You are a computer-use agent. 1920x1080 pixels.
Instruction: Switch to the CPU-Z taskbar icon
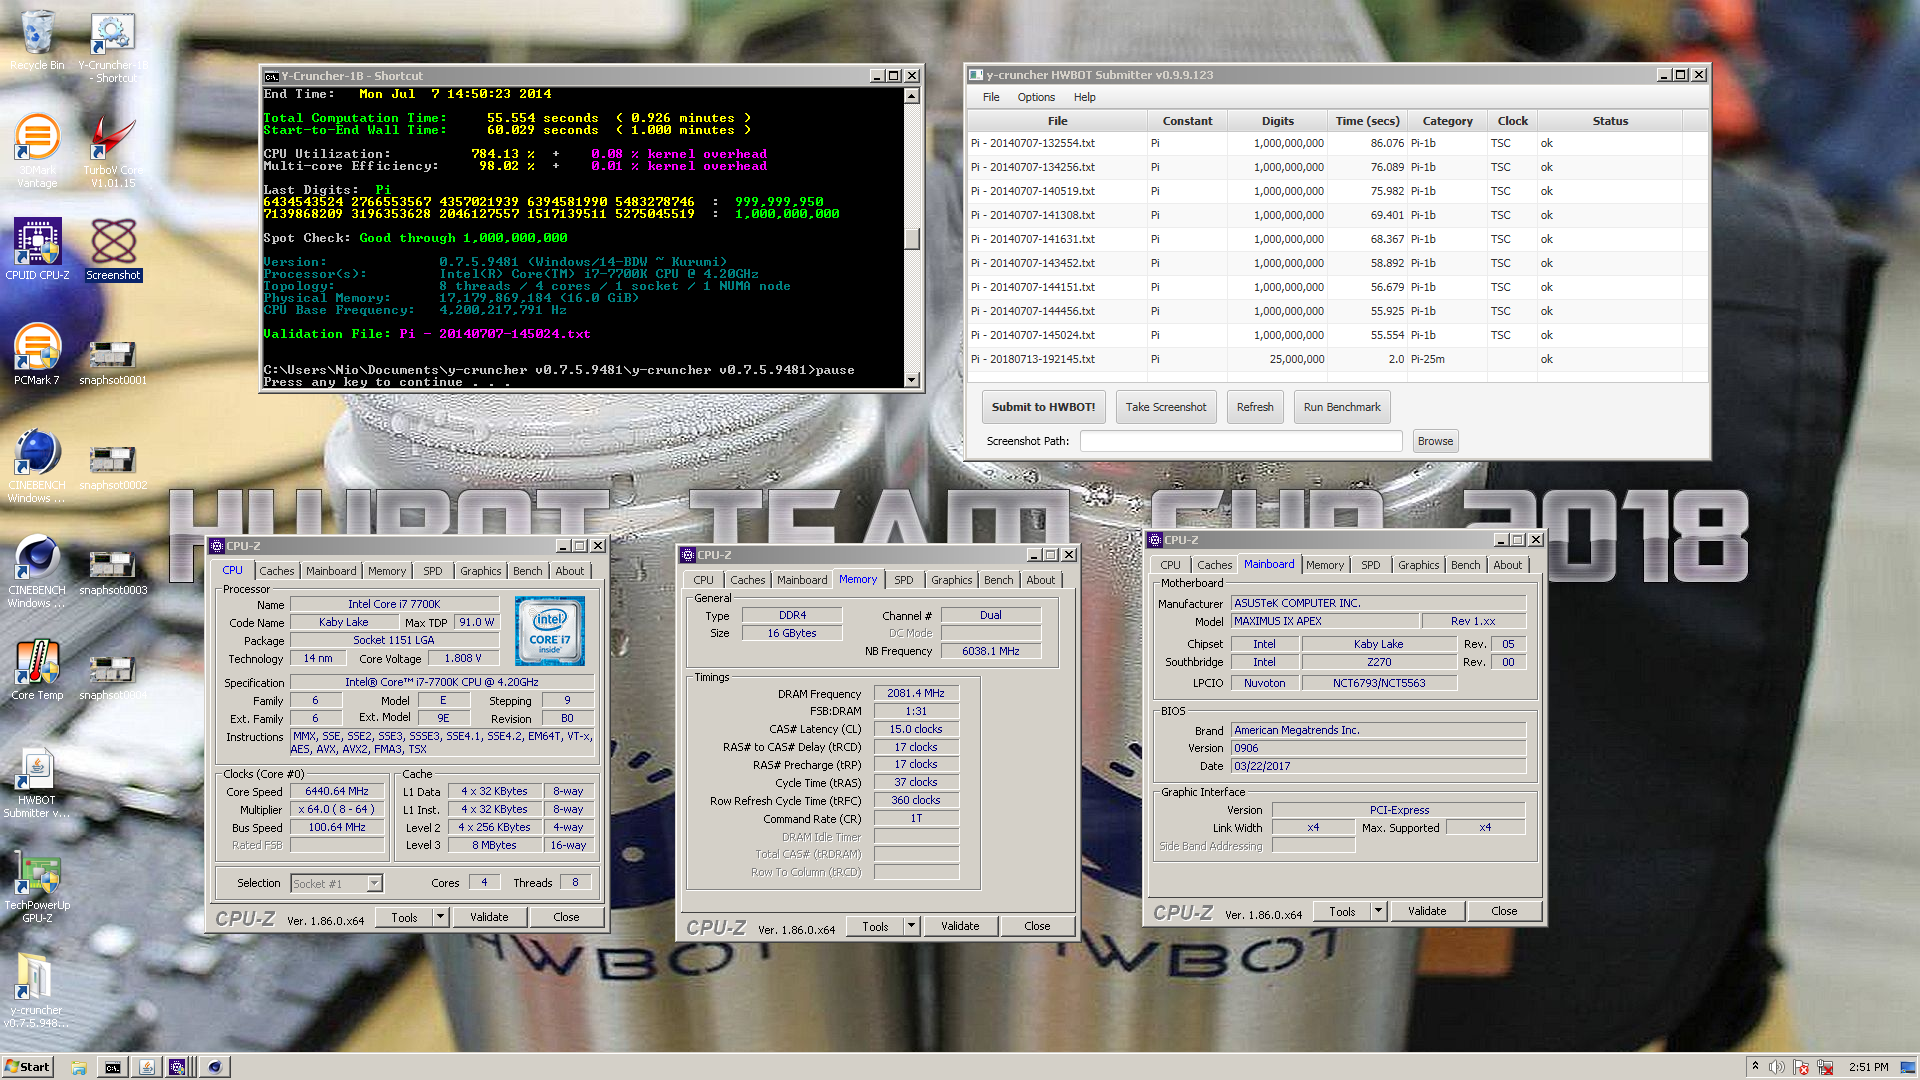[x=177, y=1067]
